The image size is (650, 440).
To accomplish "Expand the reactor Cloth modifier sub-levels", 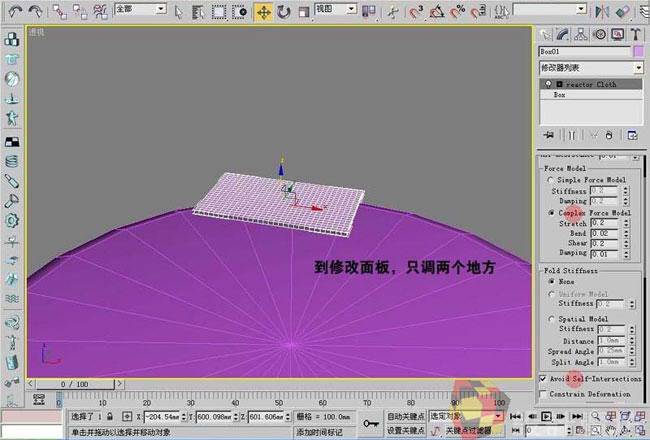I will click(x=559, y=84).
